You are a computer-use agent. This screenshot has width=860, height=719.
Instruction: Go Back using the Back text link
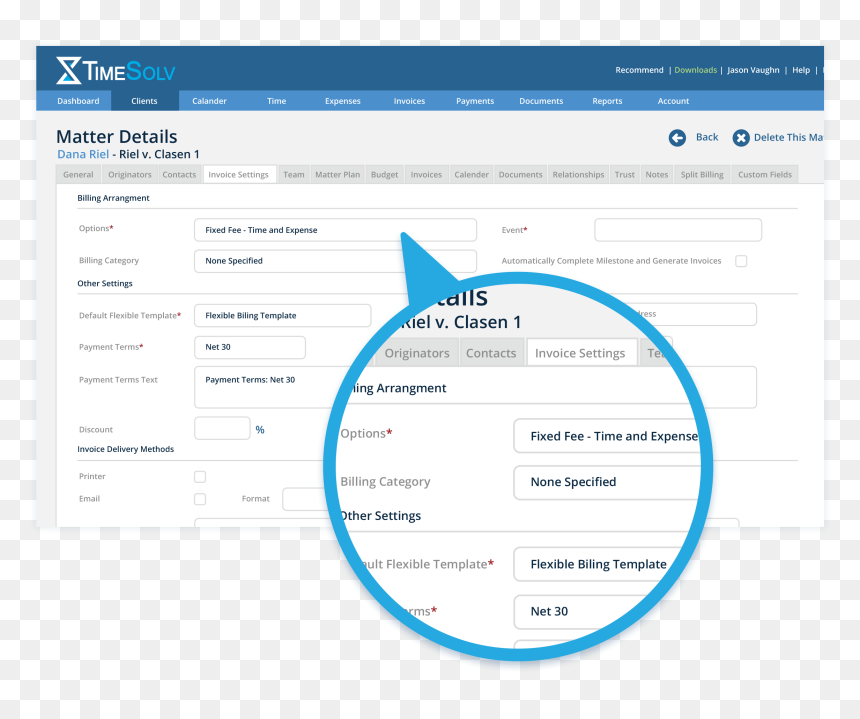706,137
